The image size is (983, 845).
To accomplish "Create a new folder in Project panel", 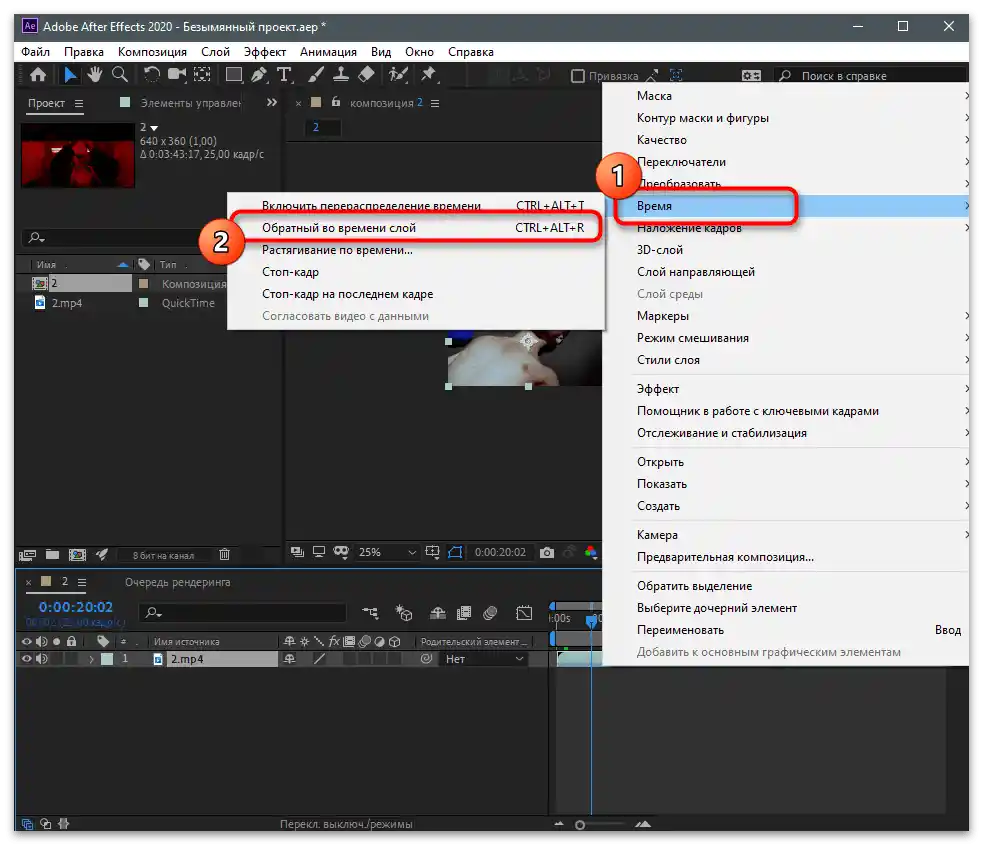I will 53,555.
